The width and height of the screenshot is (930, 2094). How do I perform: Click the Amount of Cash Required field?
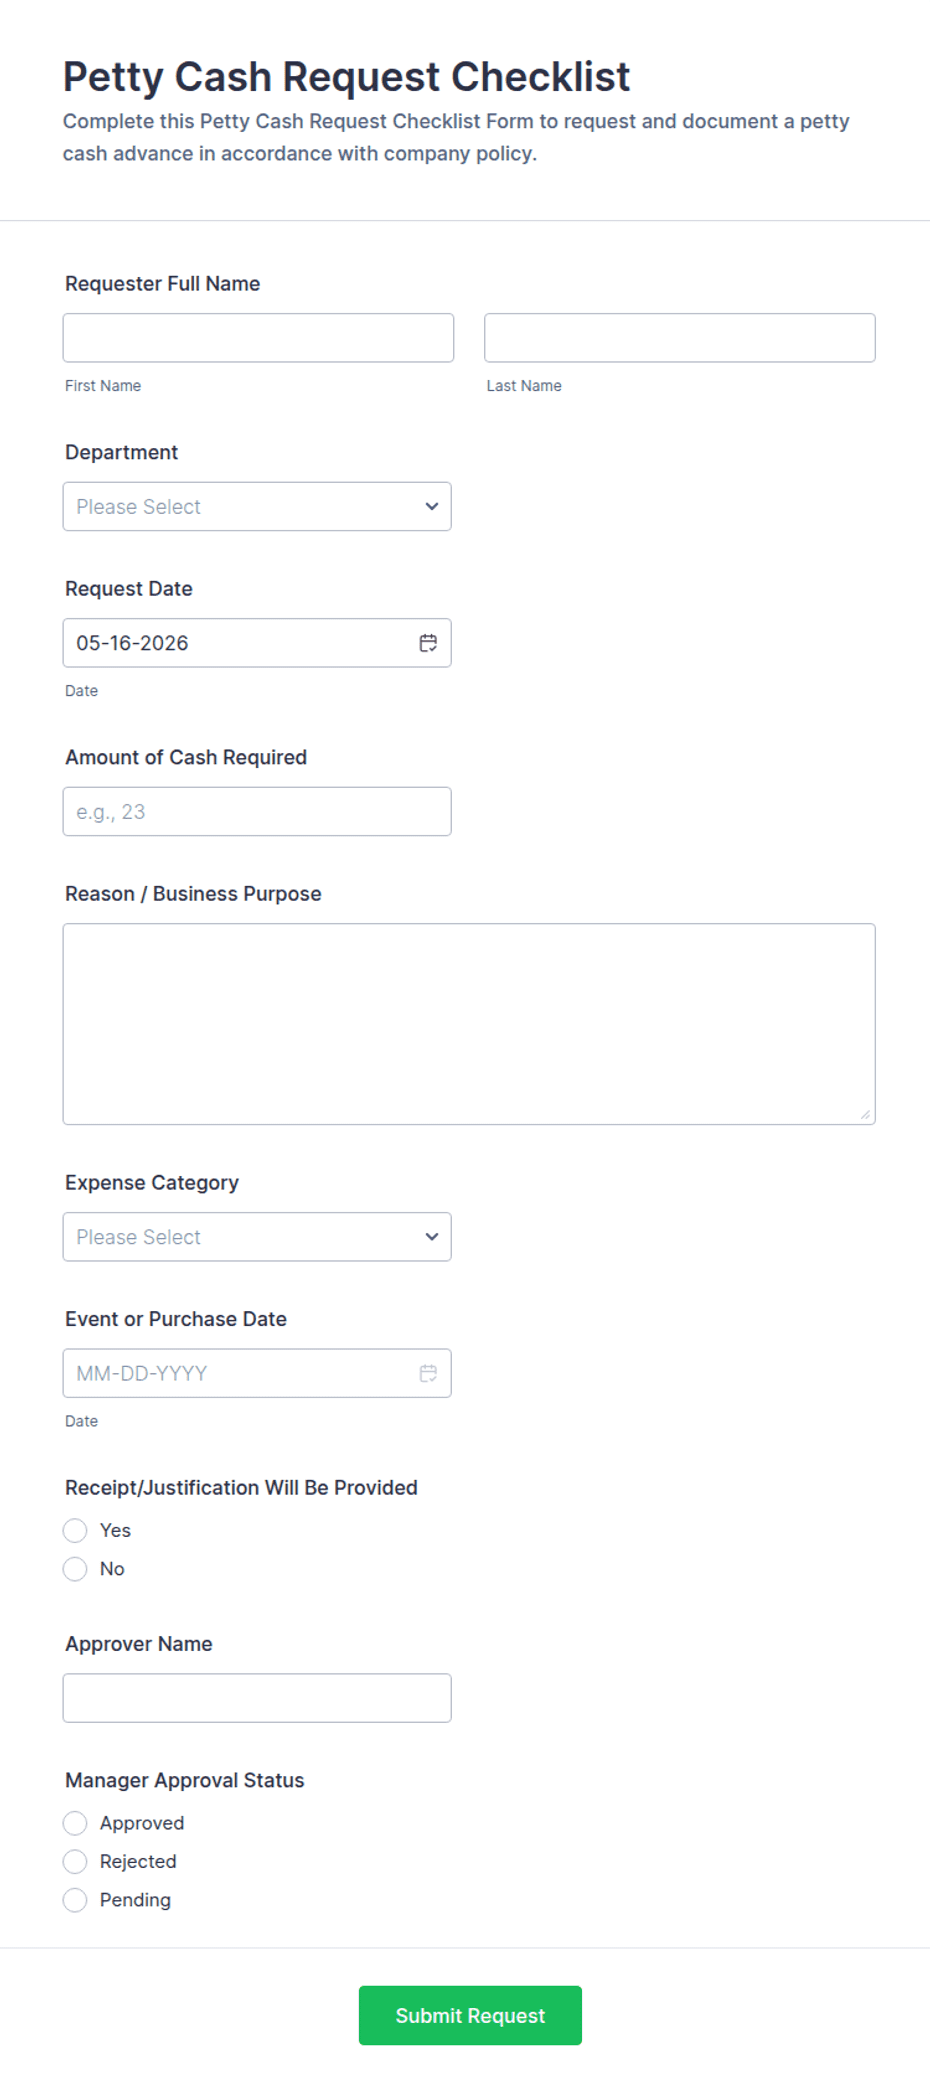point(257,811)
